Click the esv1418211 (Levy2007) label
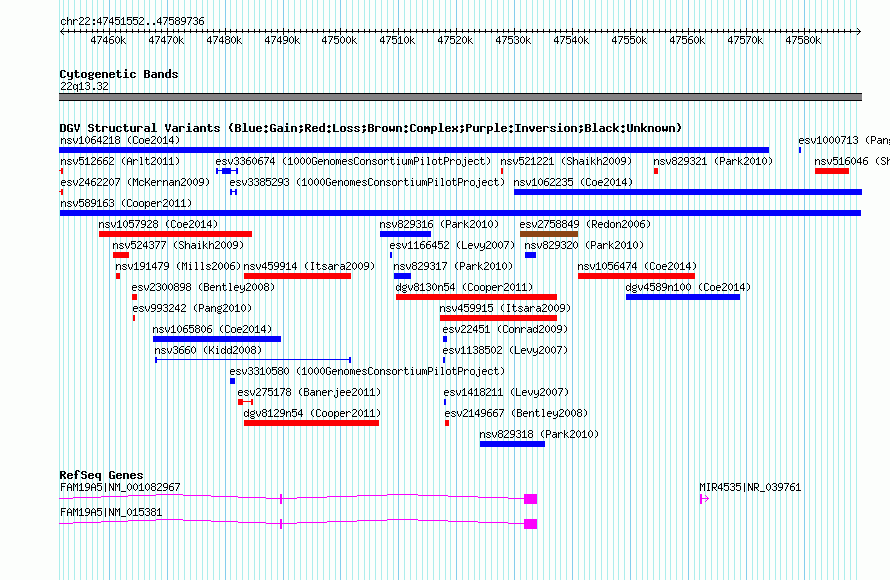890x580 pixels. (506, 392)
